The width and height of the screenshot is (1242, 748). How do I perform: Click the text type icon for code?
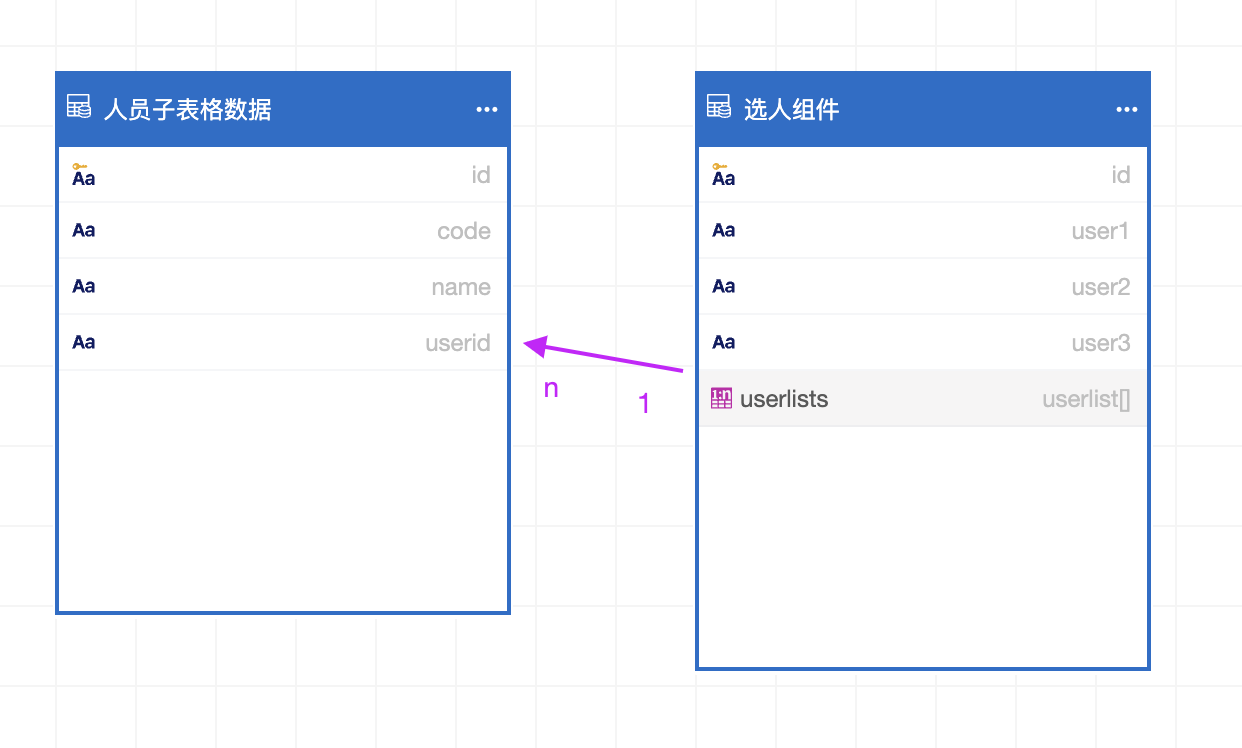84,231
